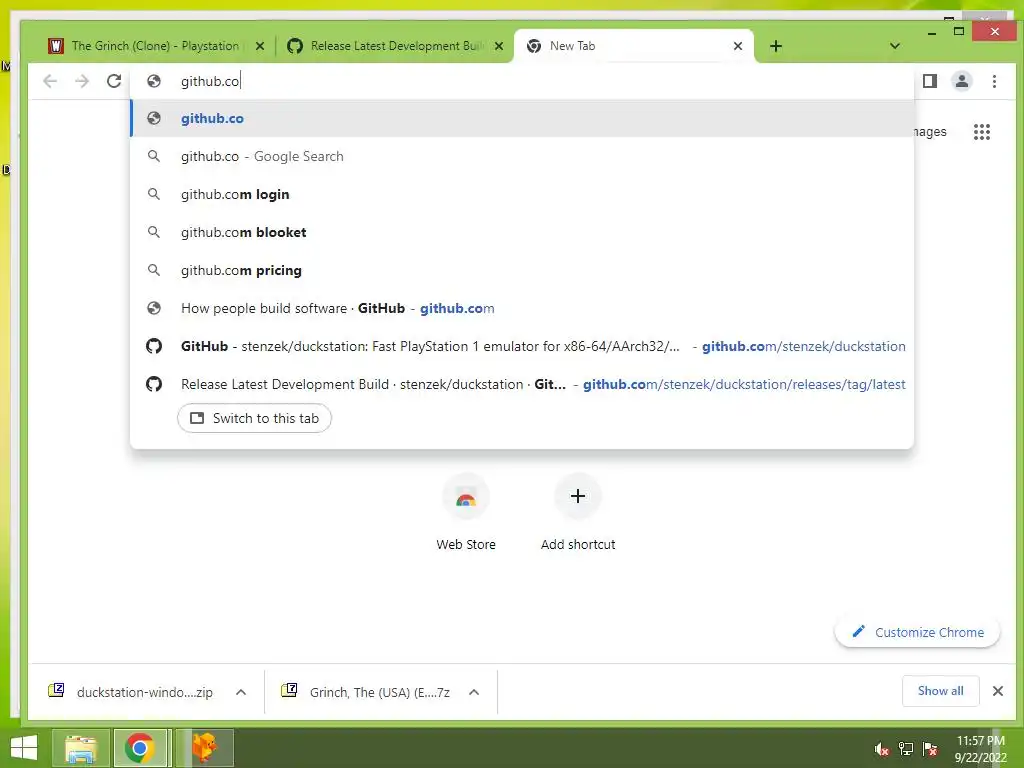This screenshot has height=768, width=1024.
Task: Click the browser back arrow
Action: coord(50,81)
